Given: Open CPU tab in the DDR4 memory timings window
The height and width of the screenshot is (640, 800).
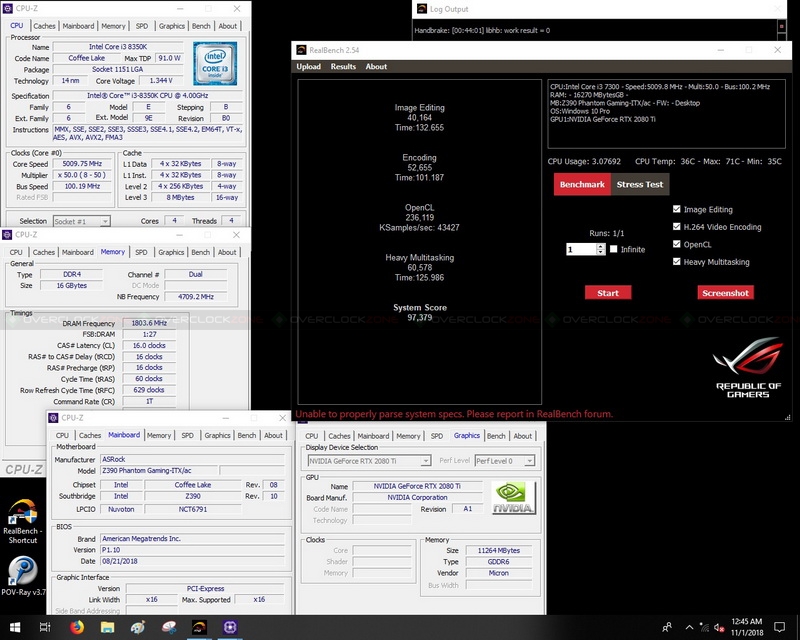Looking at the screenshot, I should 16,252.
